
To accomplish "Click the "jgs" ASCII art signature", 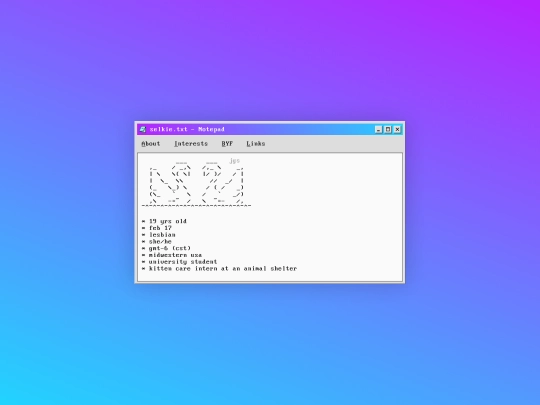I will [235, 161].
